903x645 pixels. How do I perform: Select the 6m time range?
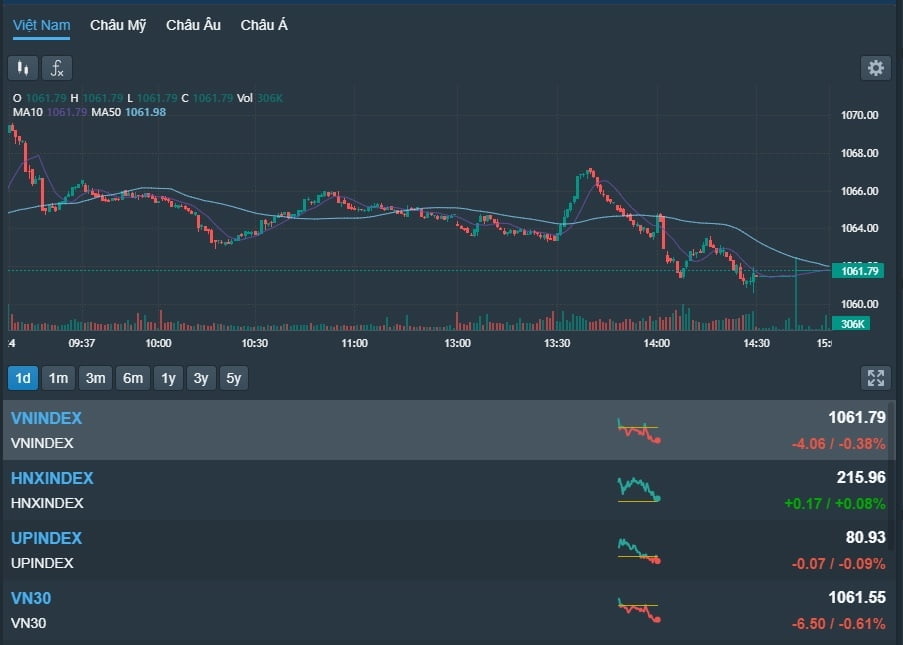pyautogui.click(x=133, y=378)
